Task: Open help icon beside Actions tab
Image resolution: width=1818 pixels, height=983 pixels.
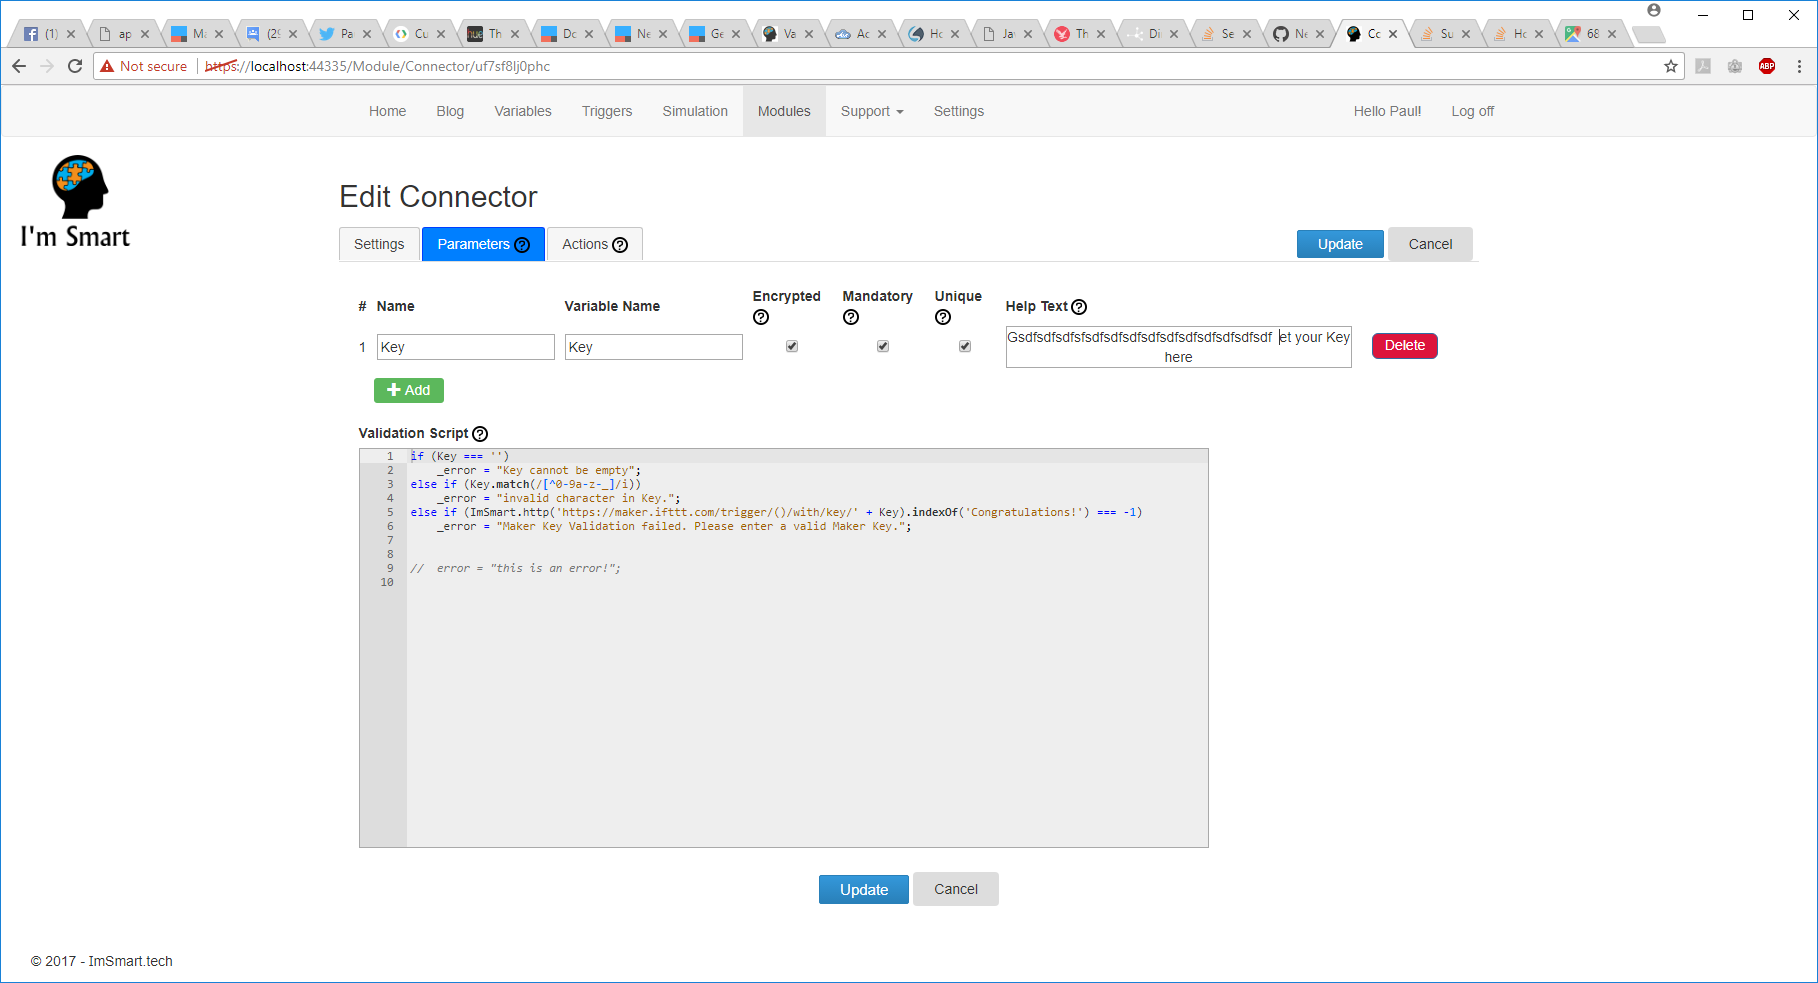Action: (x=620, y=245)
